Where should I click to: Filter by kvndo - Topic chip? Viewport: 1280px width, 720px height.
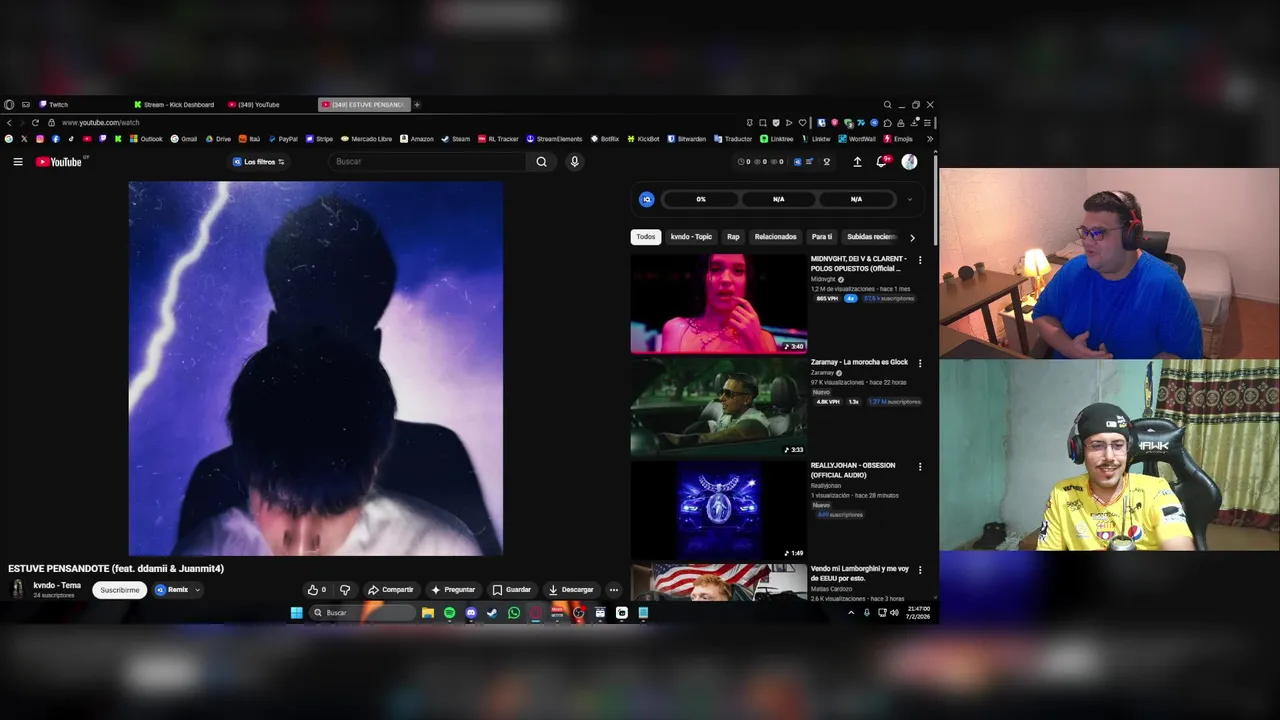coord(691,237)
